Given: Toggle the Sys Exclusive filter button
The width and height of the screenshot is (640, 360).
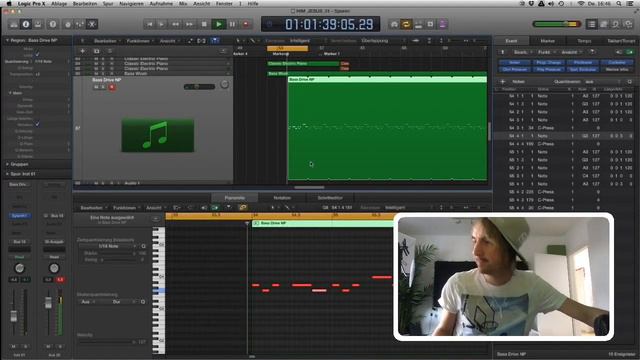Looking at the screenshot, I should click(x=583, y=69).
